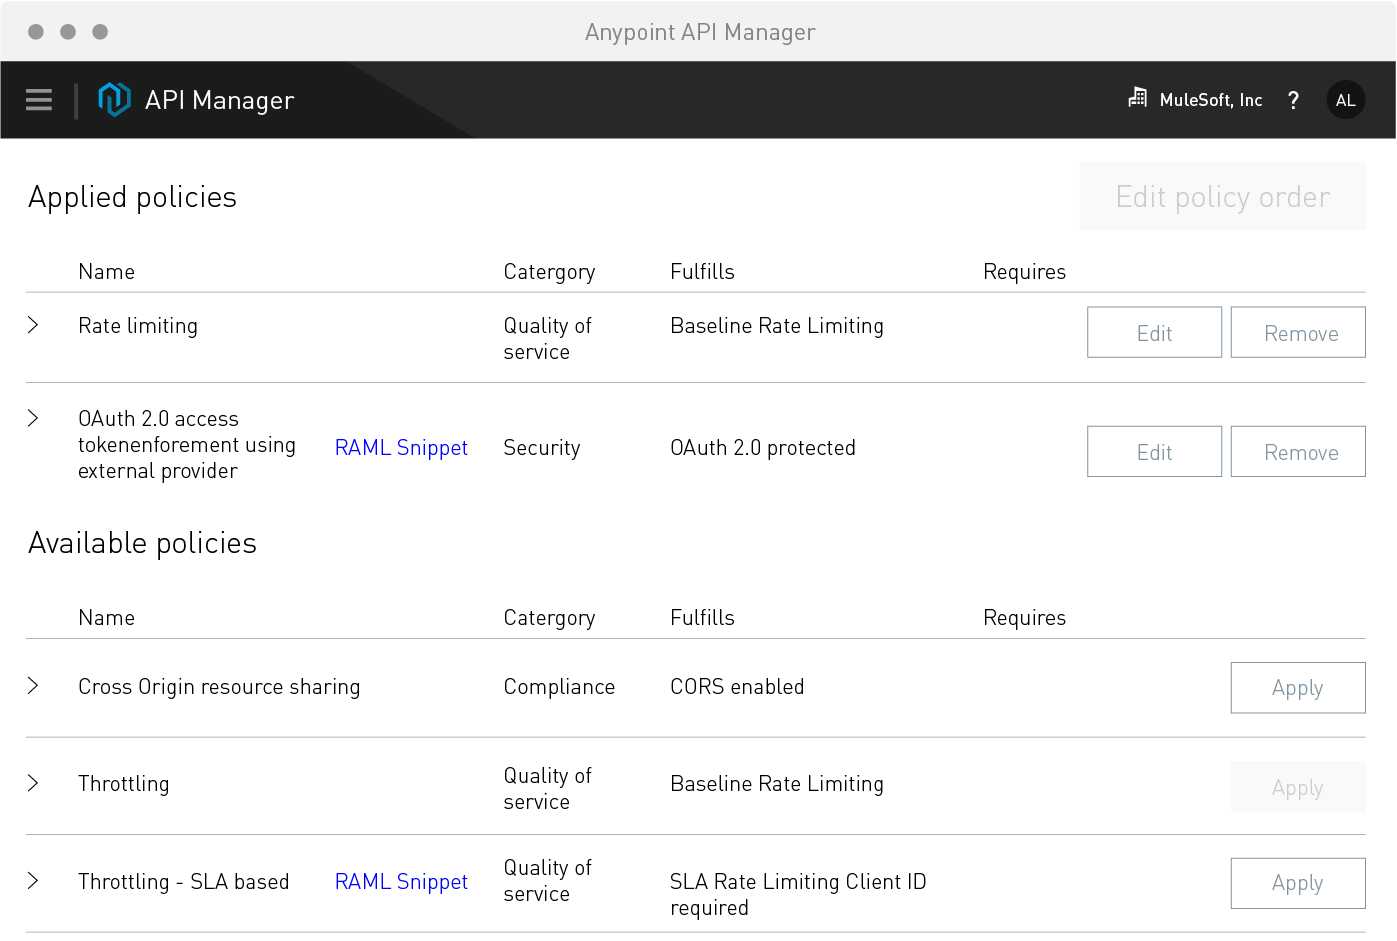Click the API Manager title text
This screenshot has height=941, width=1397.
(220, 99)
